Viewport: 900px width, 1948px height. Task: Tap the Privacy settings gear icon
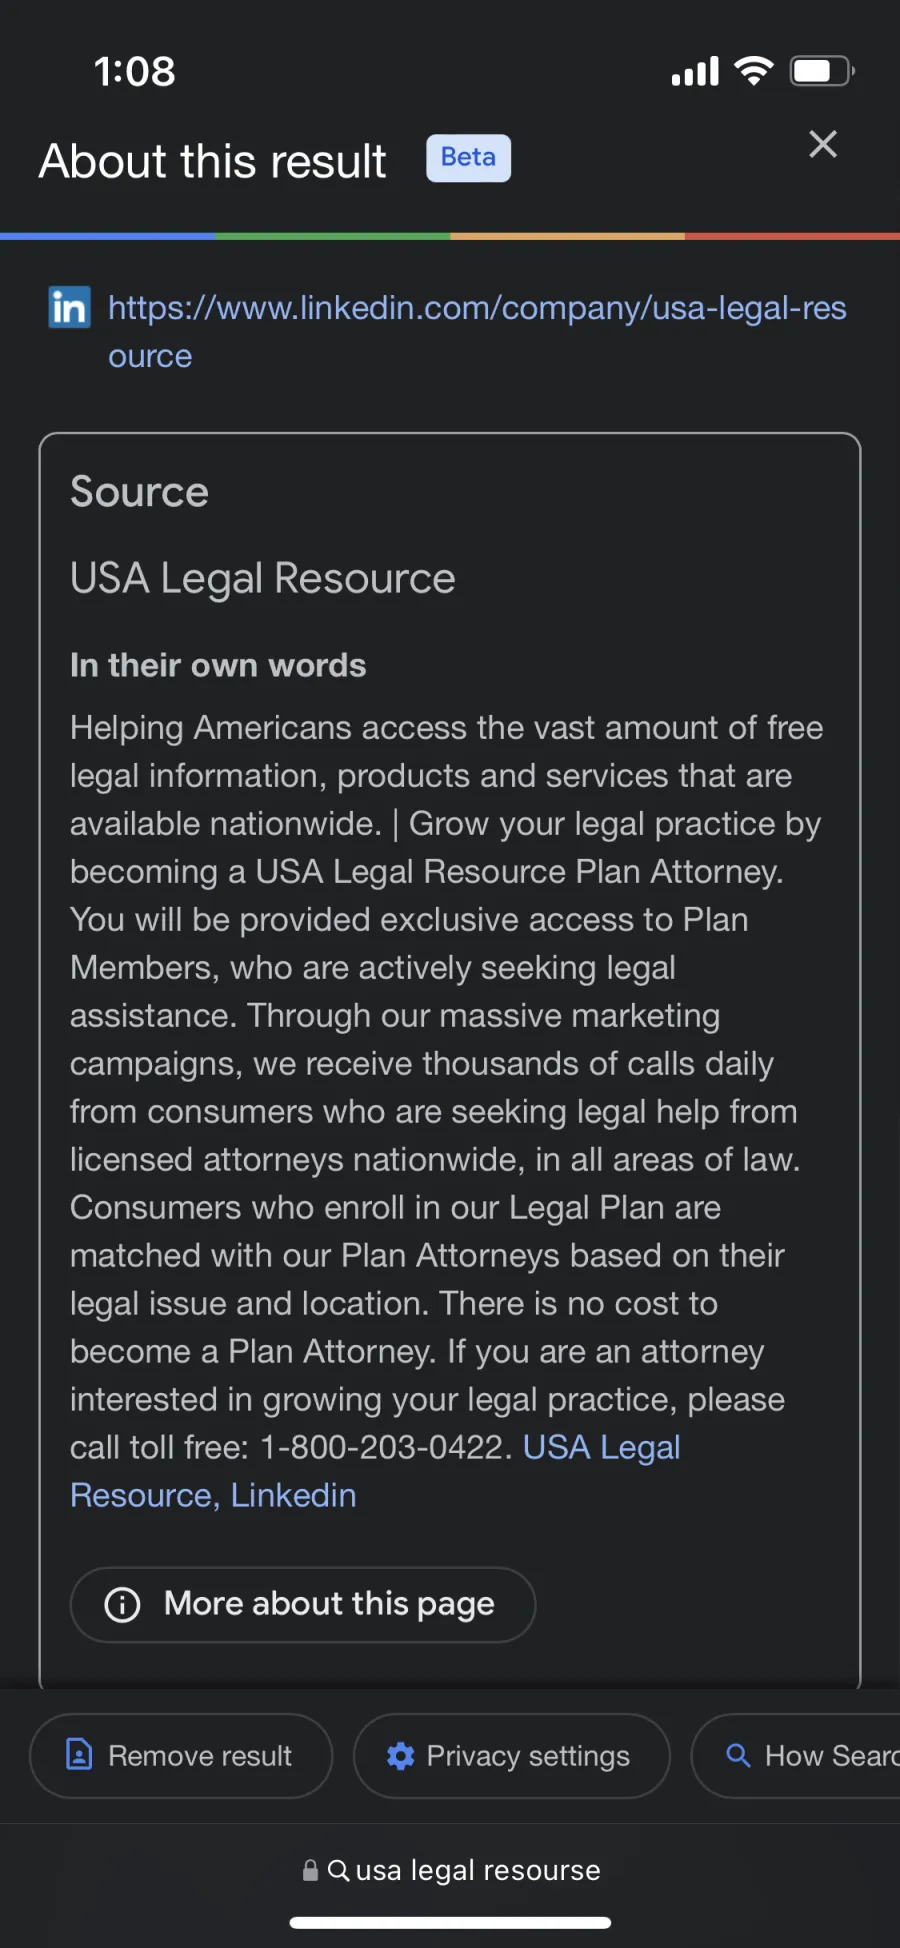401,1756
